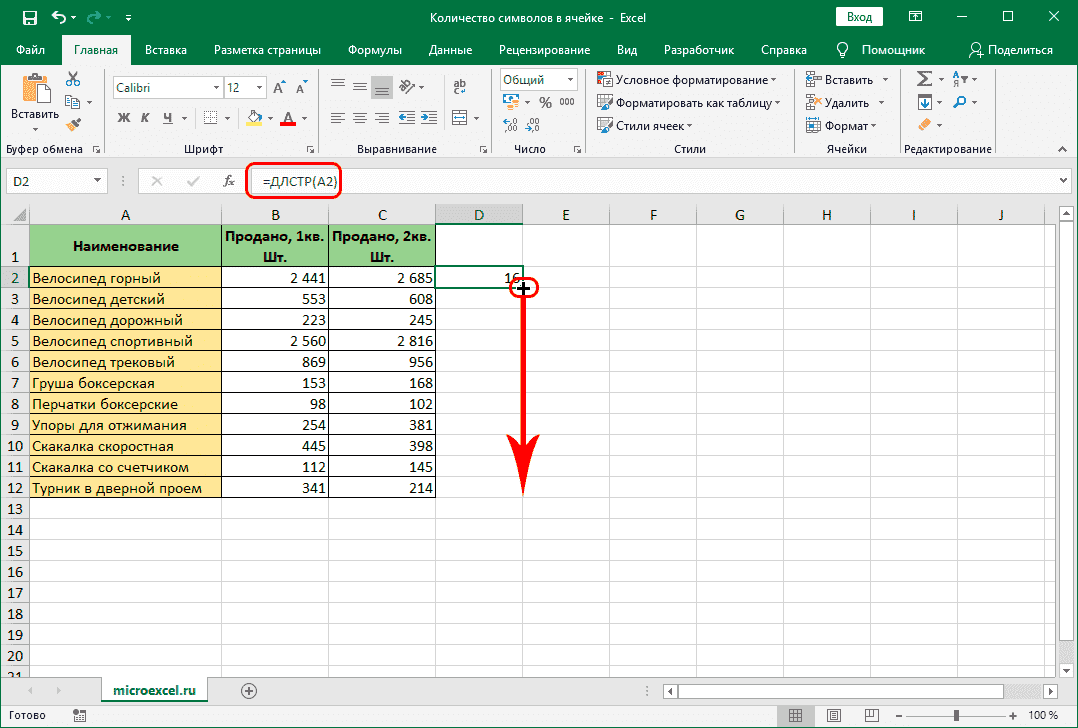Select the Format Painter brush icon
The image size is (1078, 728).
pyautogui.click(x=73, y=124)
